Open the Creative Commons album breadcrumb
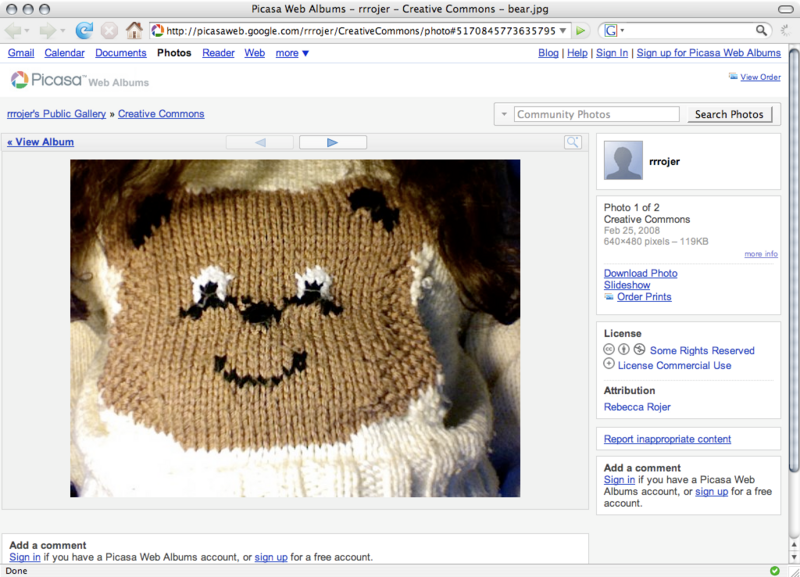This screenshot has height=577, width=800. pyautogui.click(x=161, y=114)
